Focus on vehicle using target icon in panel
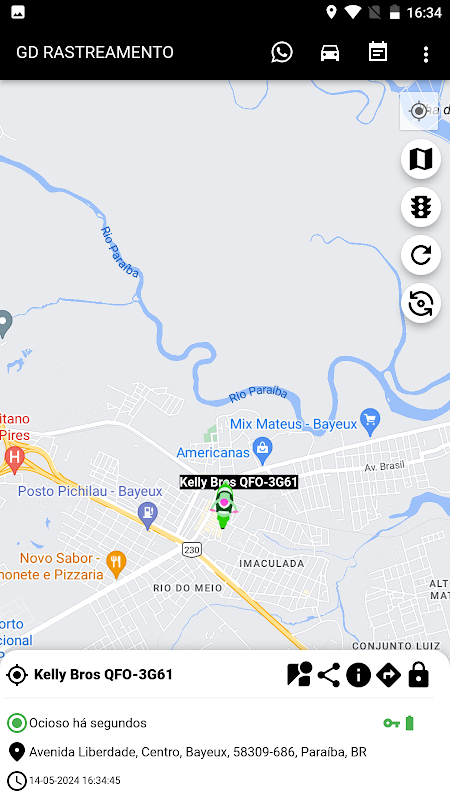This screenshot has height=800, width=450. tap(17, 675)
